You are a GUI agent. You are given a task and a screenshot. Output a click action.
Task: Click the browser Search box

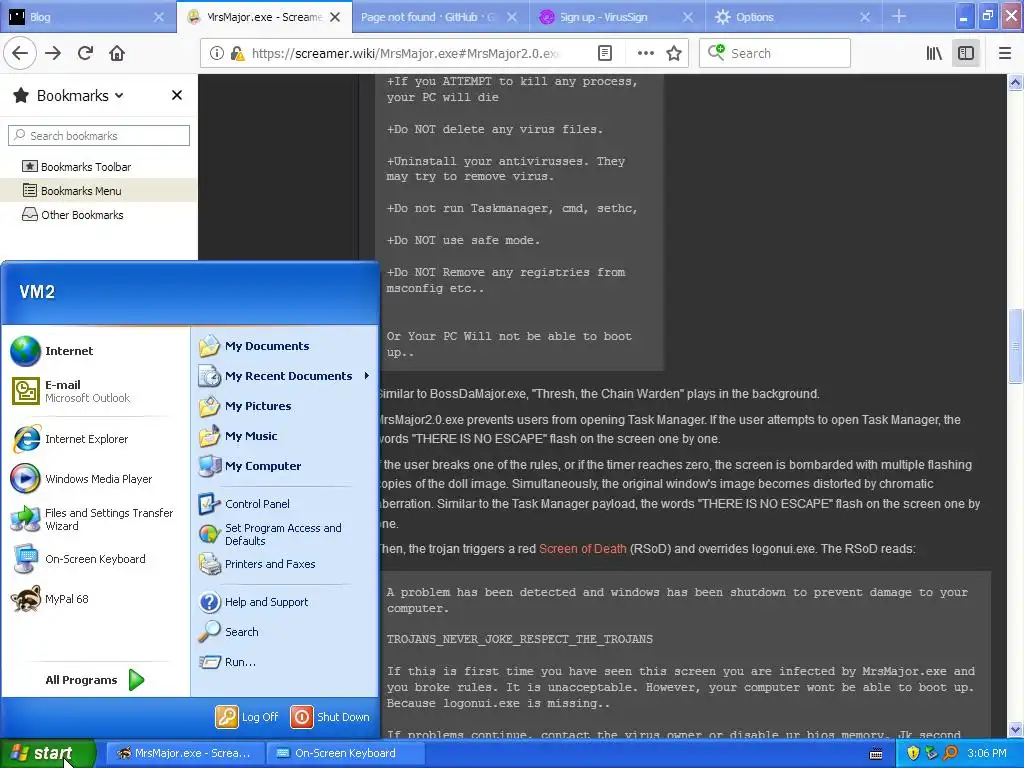pos(775,53)
